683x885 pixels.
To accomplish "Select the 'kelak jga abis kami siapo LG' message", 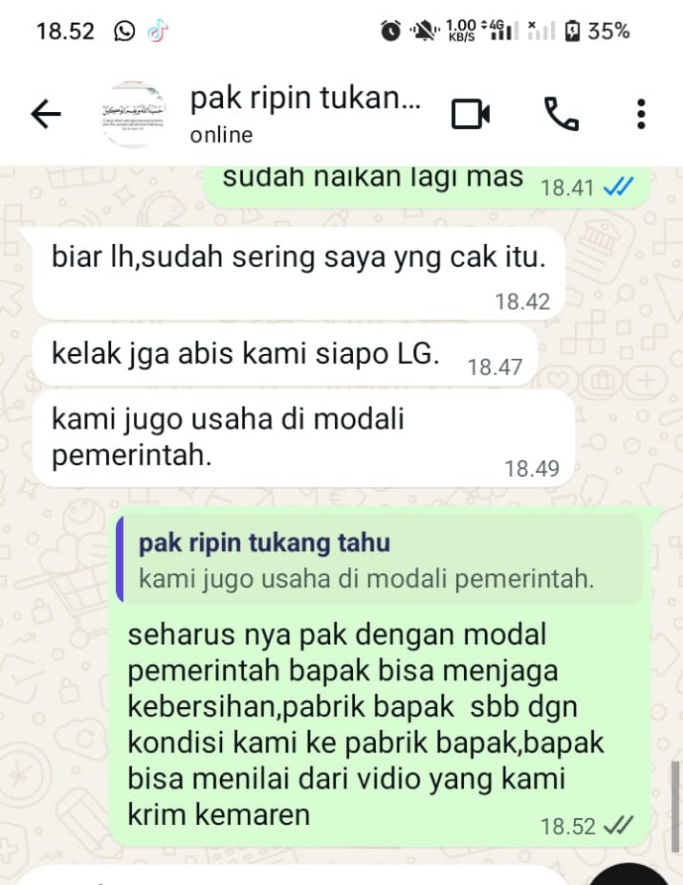I will pyautogui.click(x=284, y=356).
